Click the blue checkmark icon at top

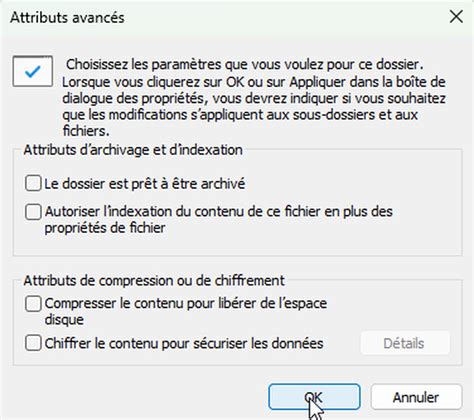pos(33,71)
